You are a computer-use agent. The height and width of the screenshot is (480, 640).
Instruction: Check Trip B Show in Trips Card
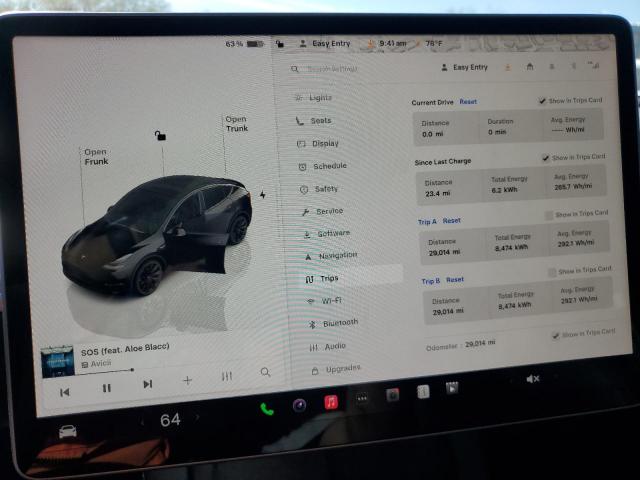(552, 272)
